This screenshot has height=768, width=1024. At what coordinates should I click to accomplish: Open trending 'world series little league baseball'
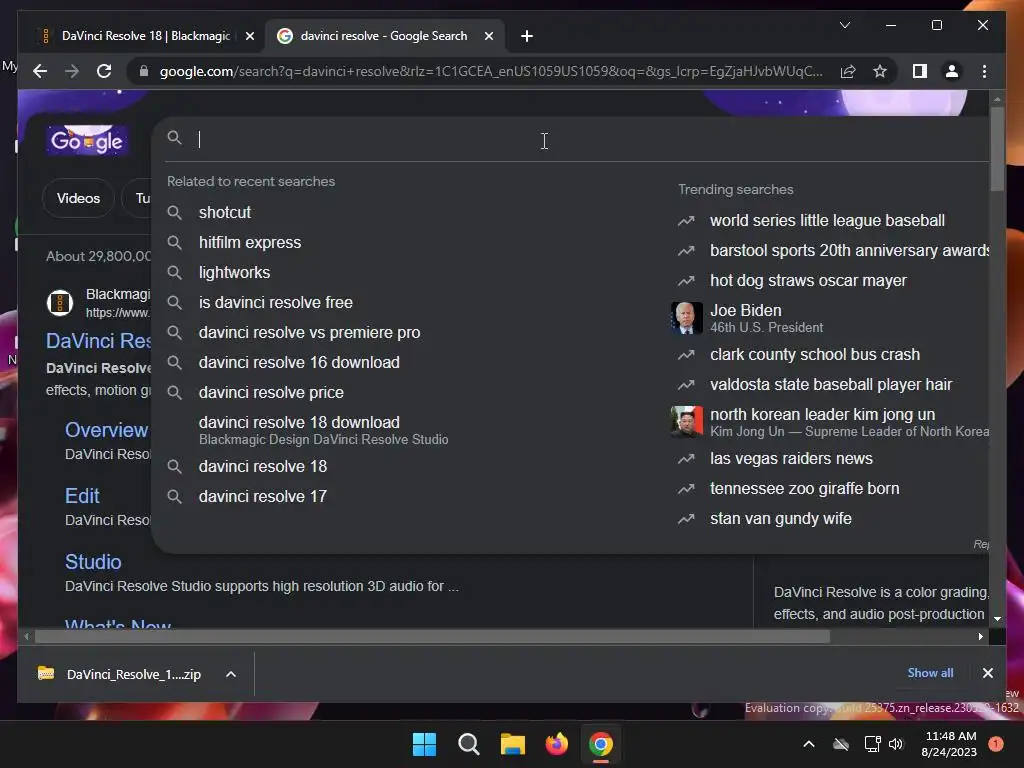click(827, 221)
